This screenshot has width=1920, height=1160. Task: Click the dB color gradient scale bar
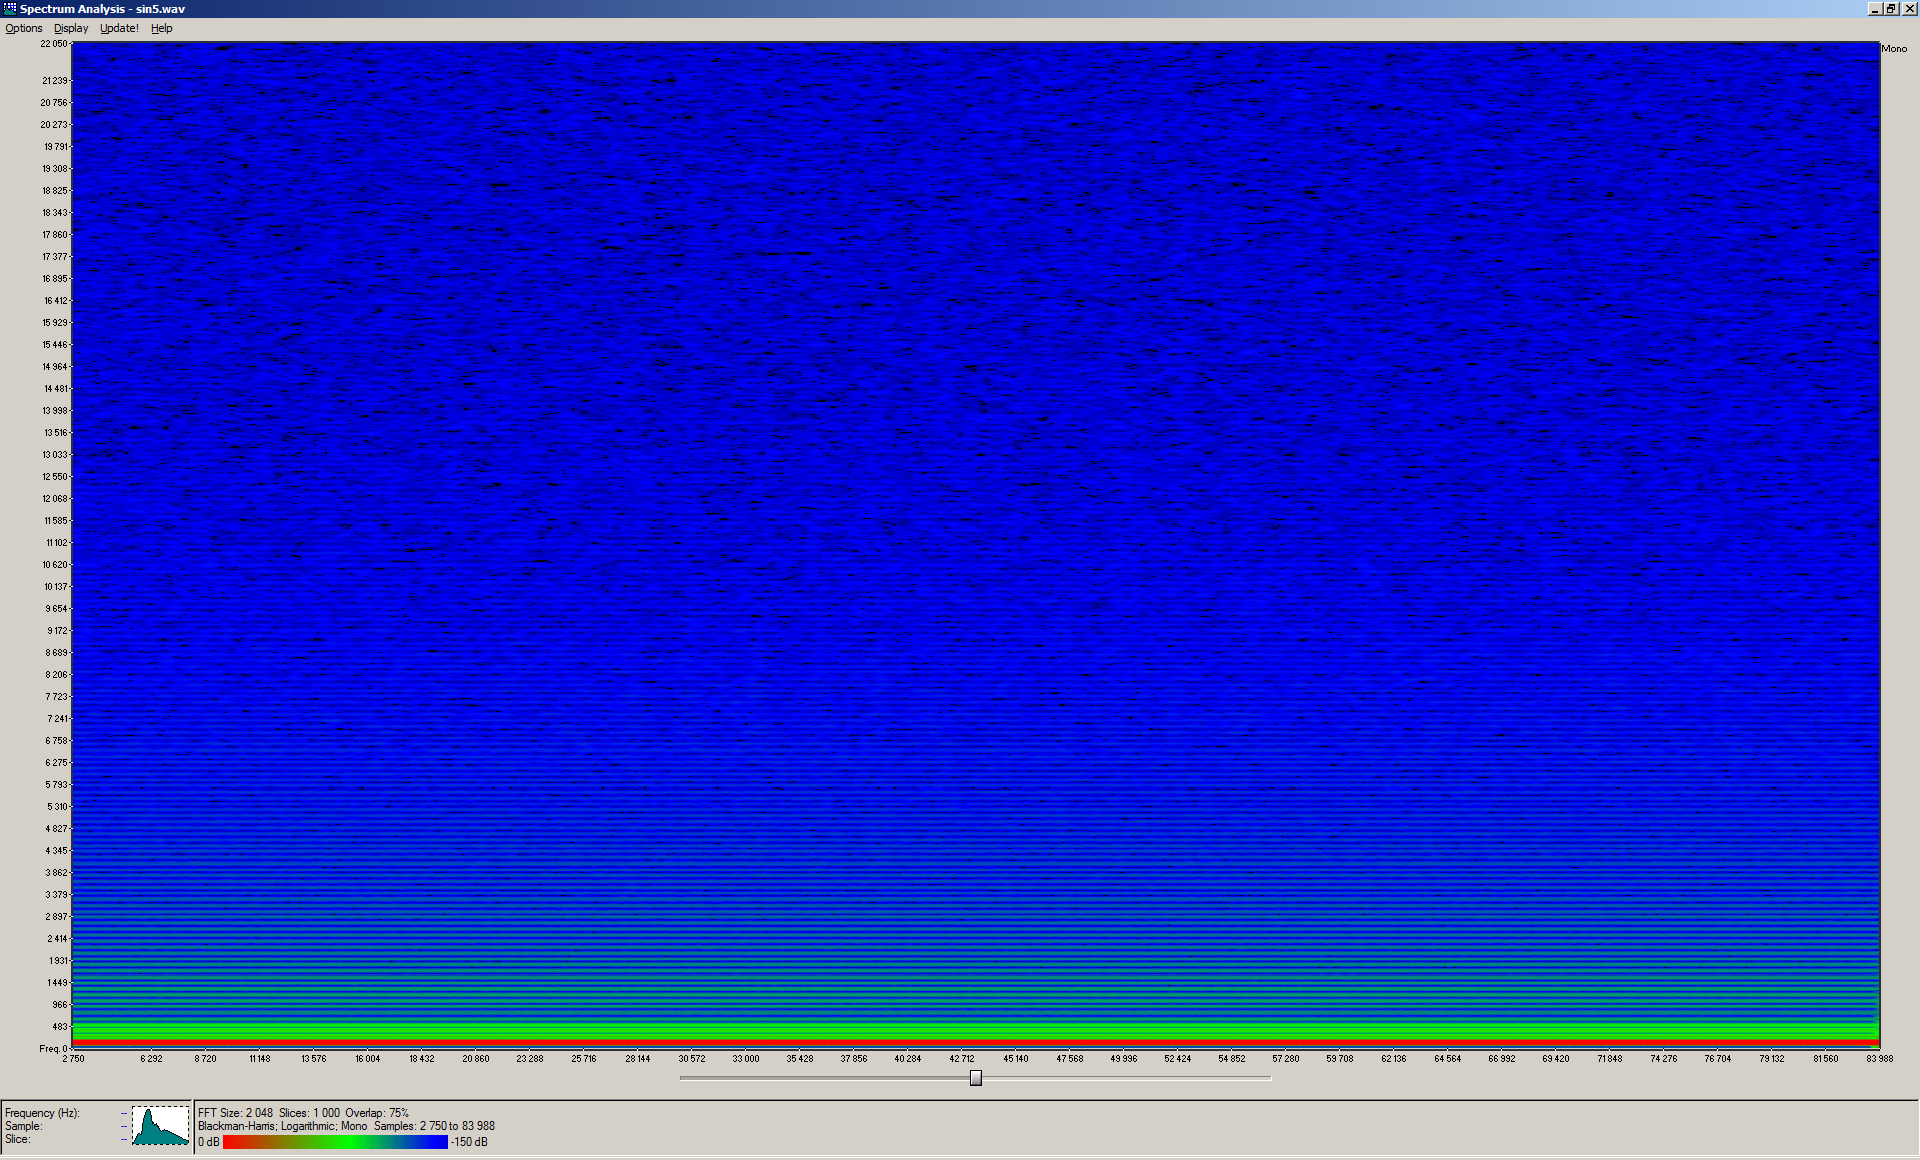coord(335,1142)
